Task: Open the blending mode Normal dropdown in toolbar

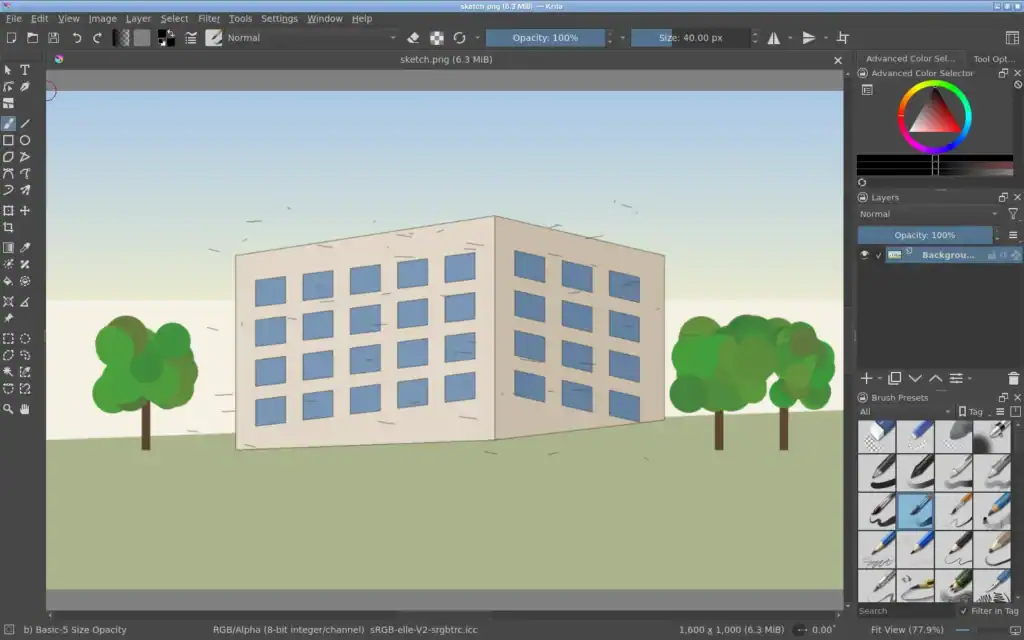Action: (311, 38)
